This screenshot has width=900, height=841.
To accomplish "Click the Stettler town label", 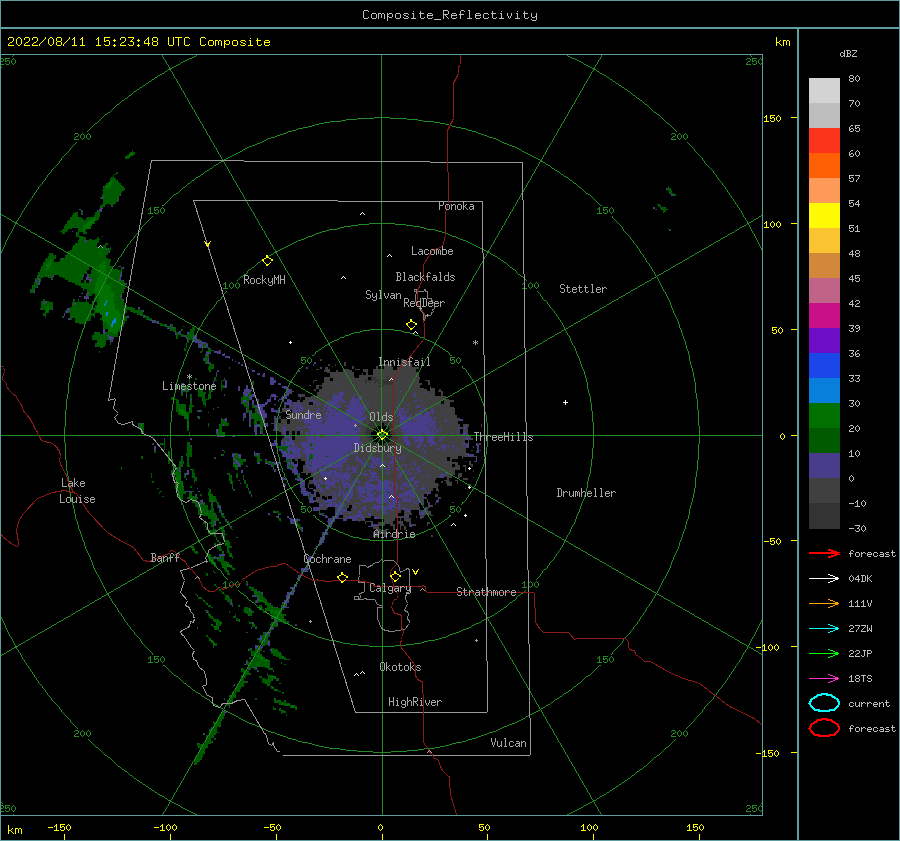I will point(583,289).
